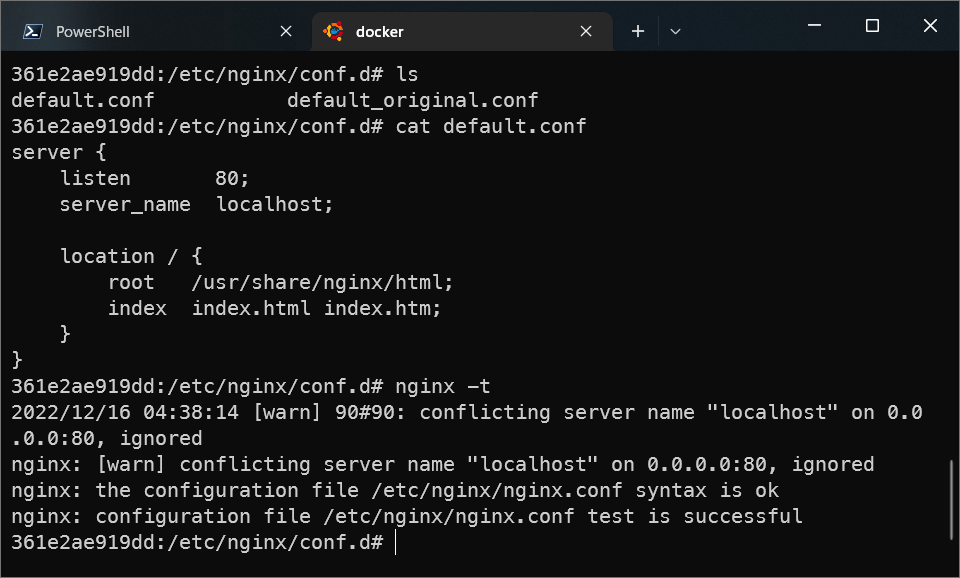
Task: Click the 'listen 80;' line
Action: pyautogui.click(x=154, y=178)
